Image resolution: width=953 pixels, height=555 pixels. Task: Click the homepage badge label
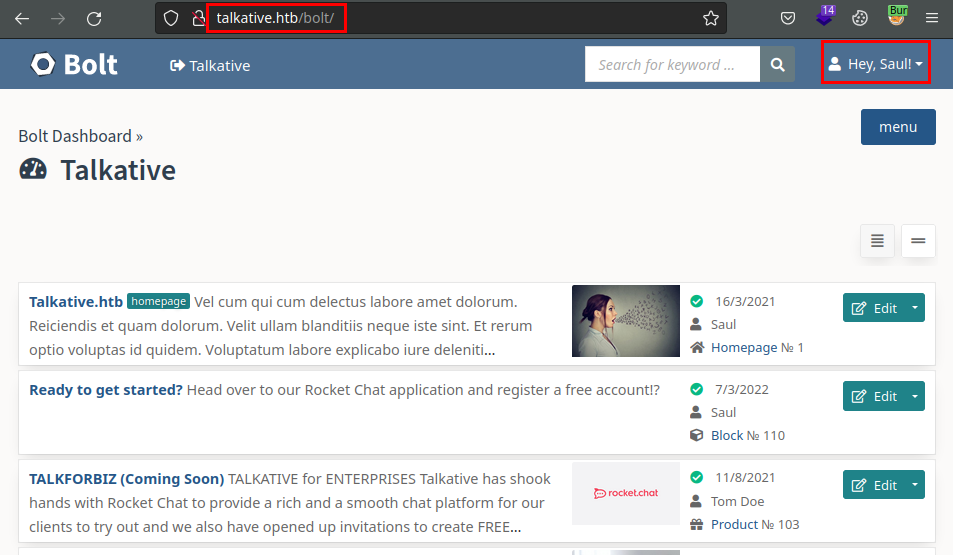point(159,302)
